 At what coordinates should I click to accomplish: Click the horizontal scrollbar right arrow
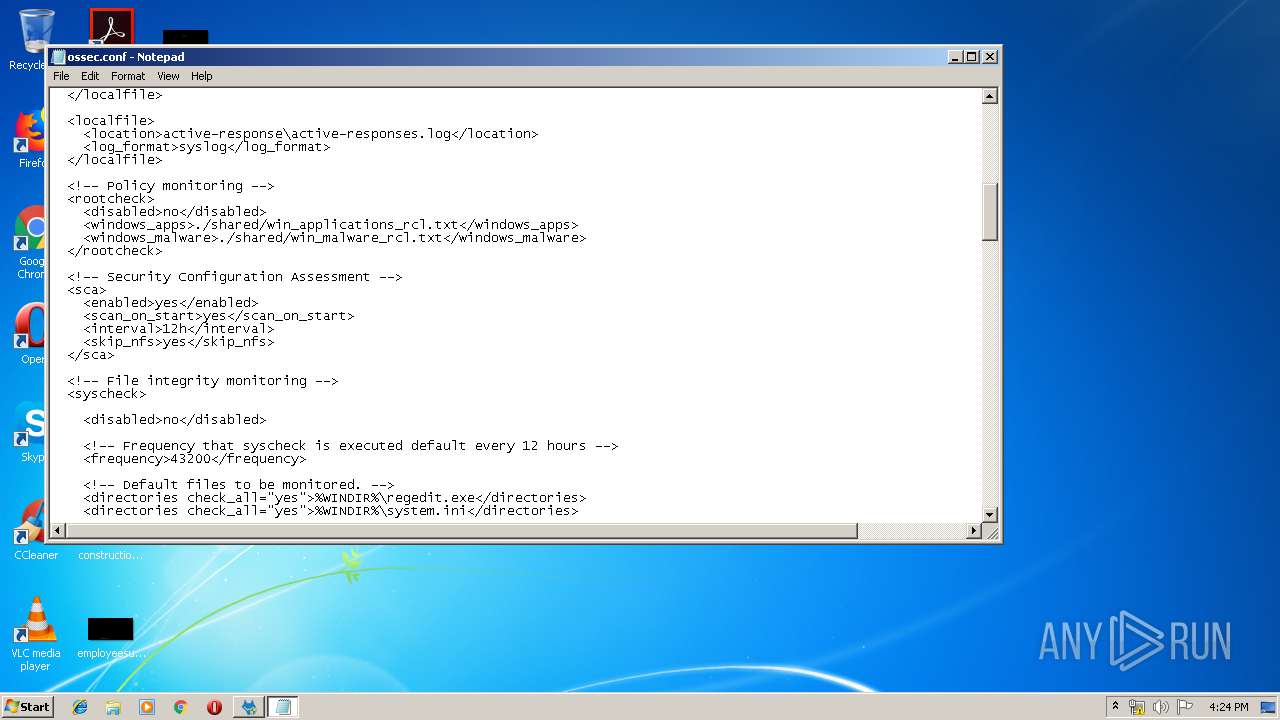[x=974, y=531]
